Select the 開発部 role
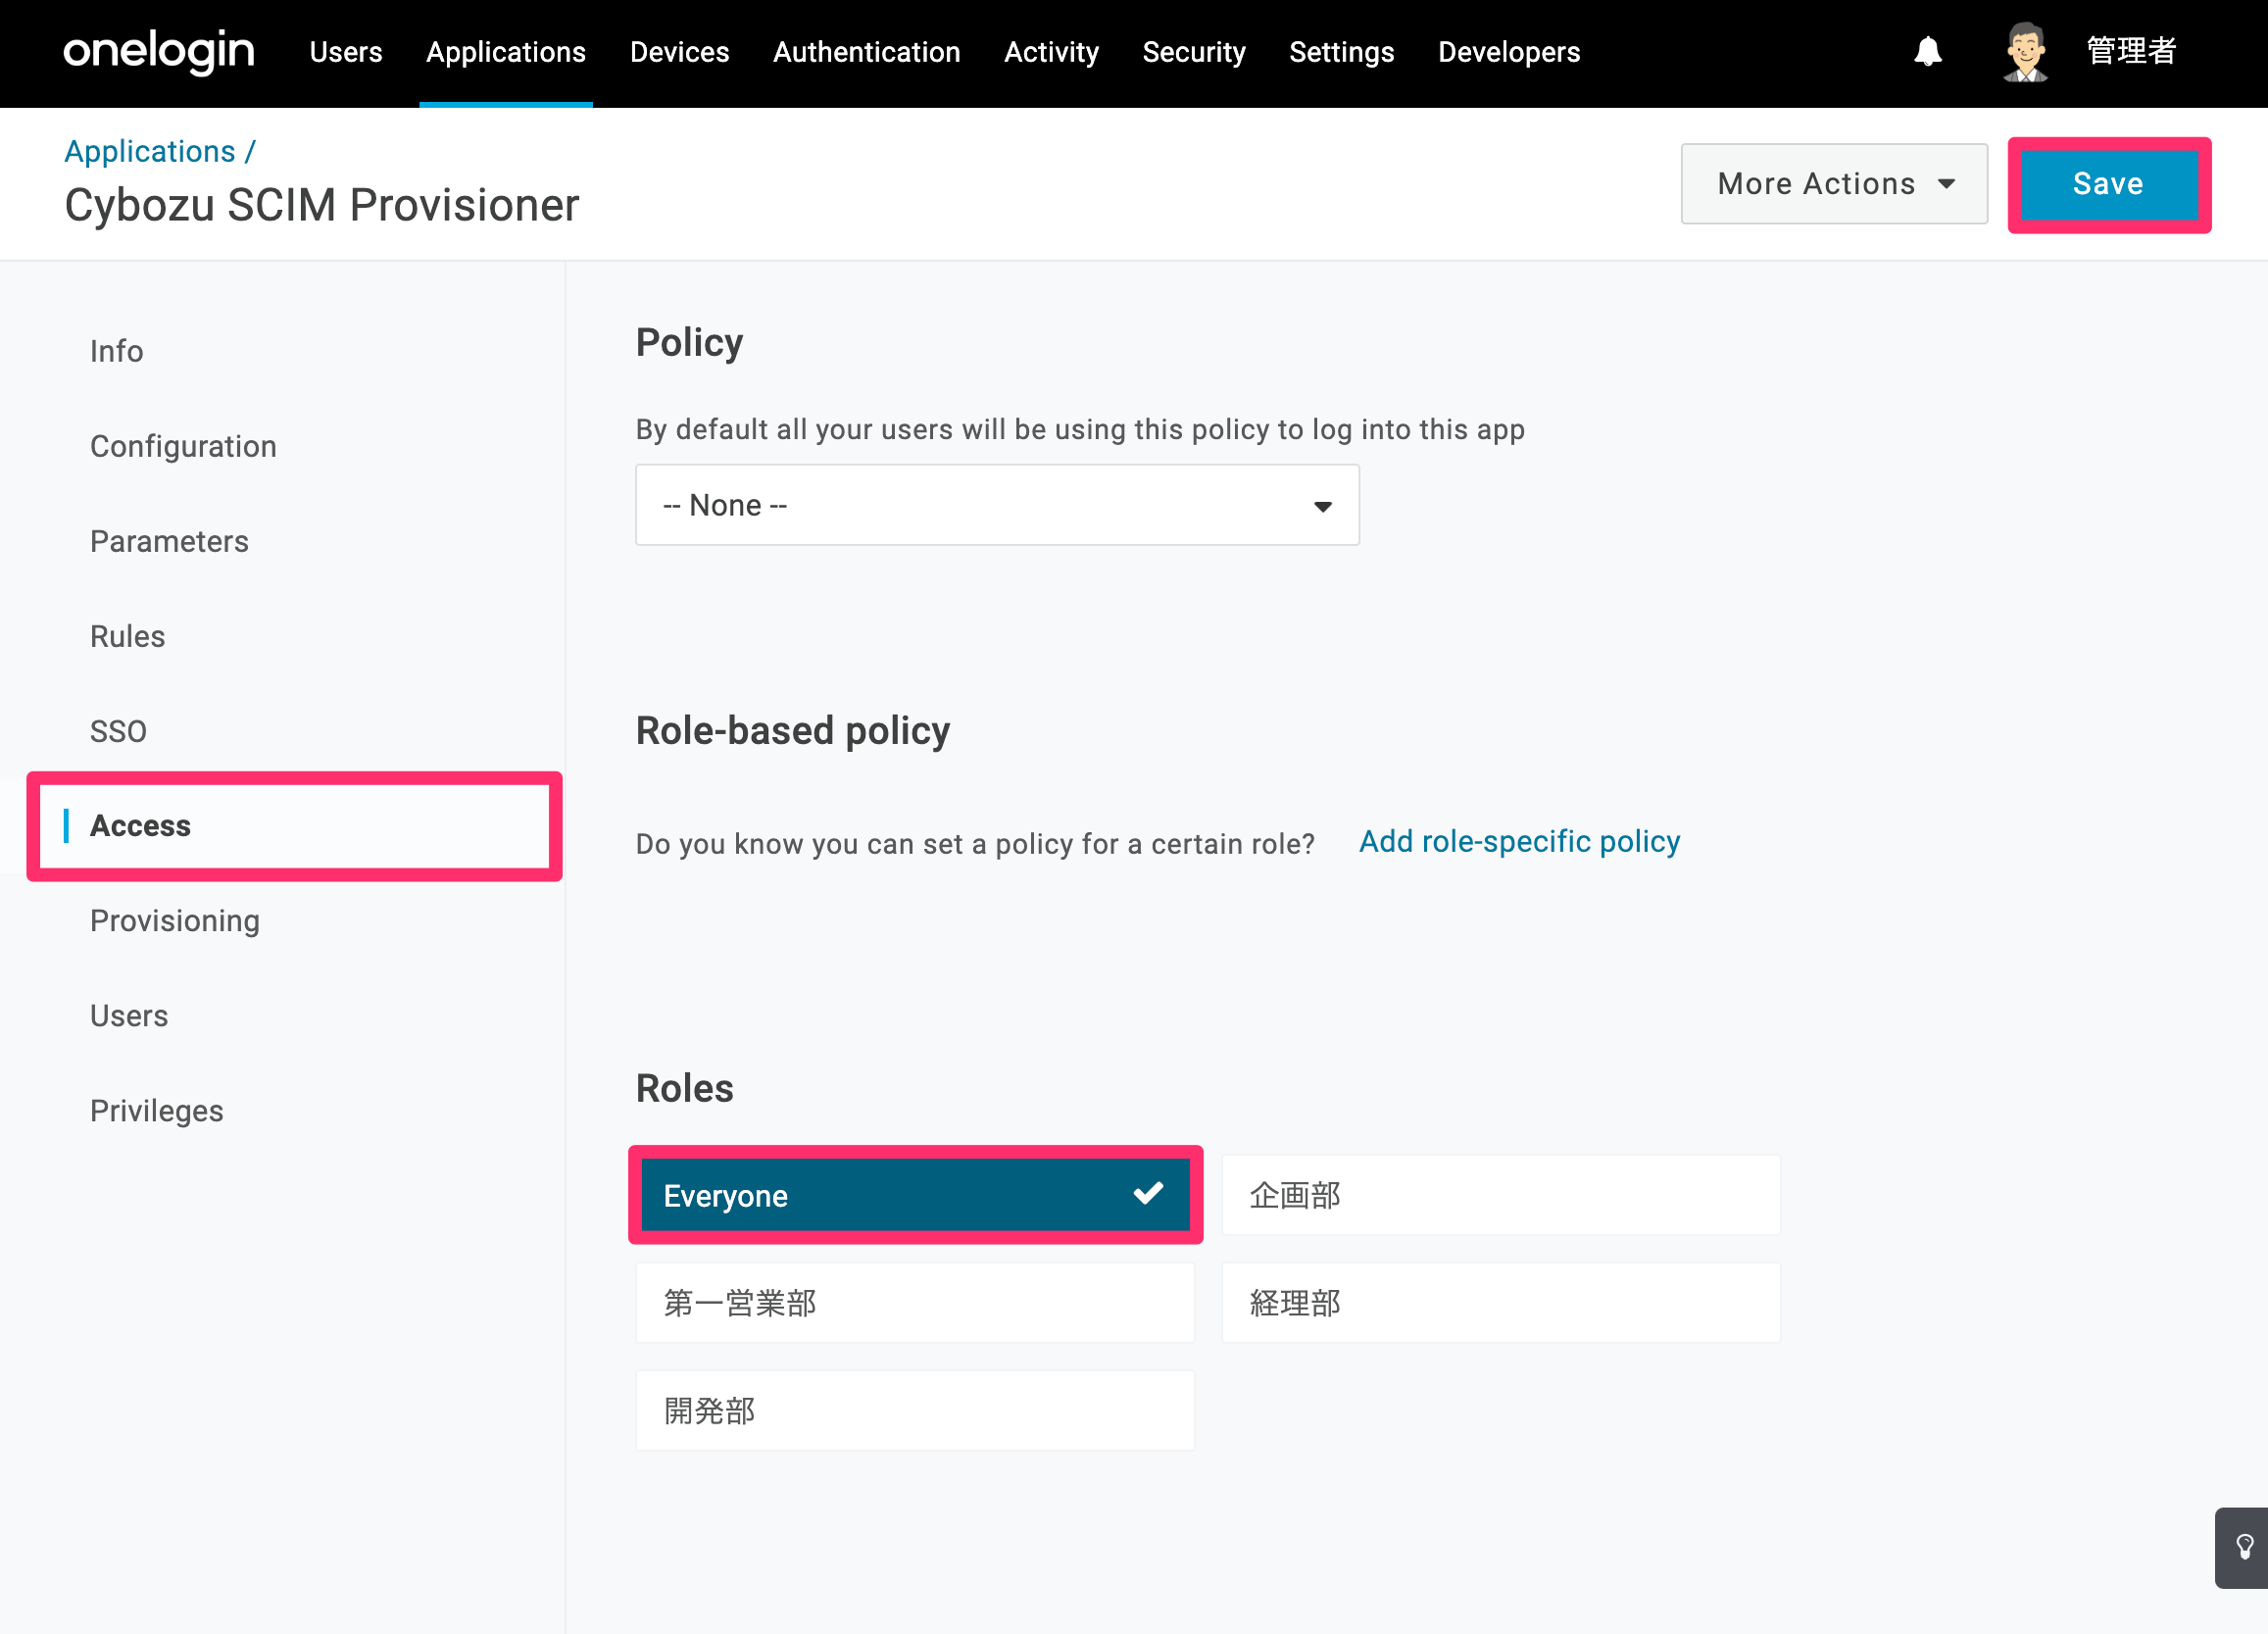 tap(915, 1411)
